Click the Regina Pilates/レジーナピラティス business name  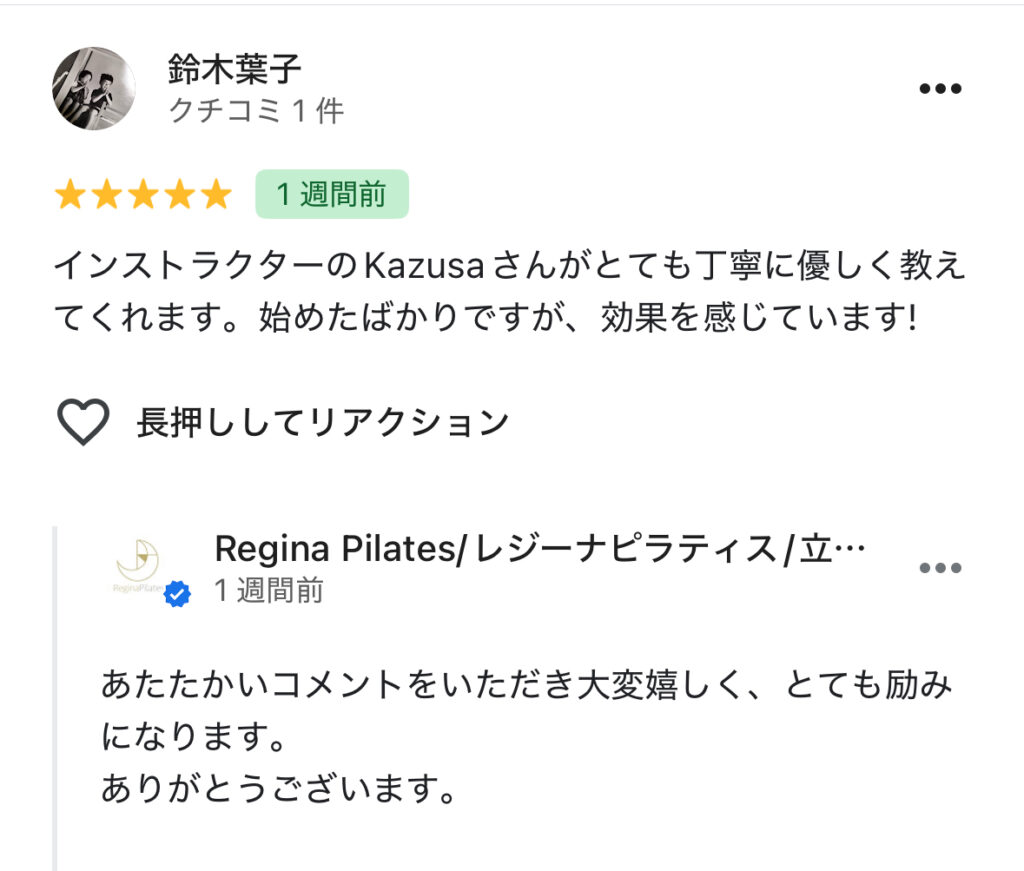point(539,548)
